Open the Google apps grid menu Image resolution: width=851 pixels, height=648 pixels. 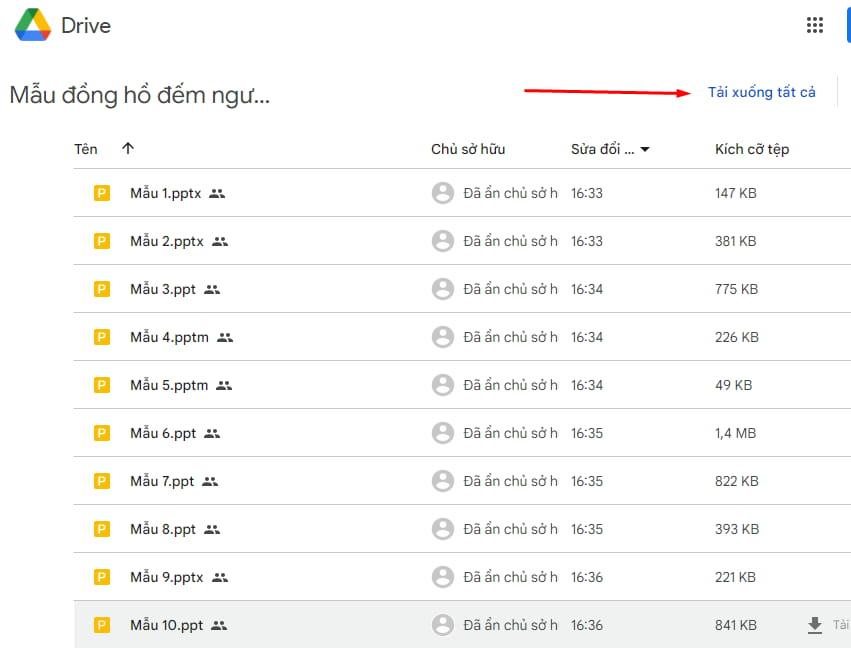click(x=814, y=24)
